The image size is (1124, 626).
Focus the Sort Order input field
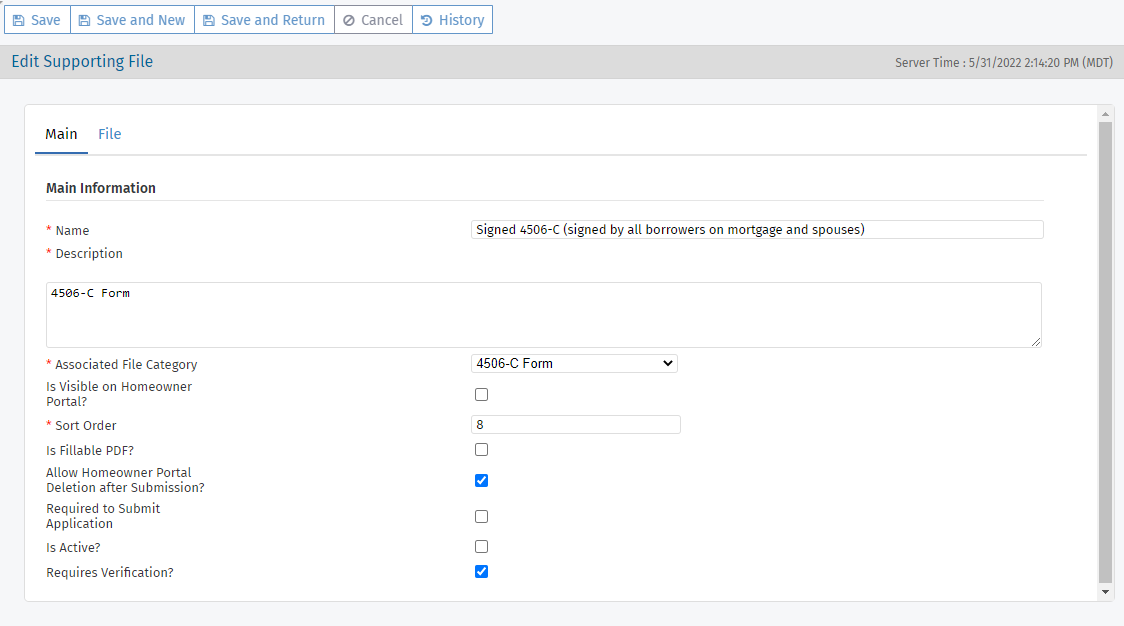click(575, 425)
